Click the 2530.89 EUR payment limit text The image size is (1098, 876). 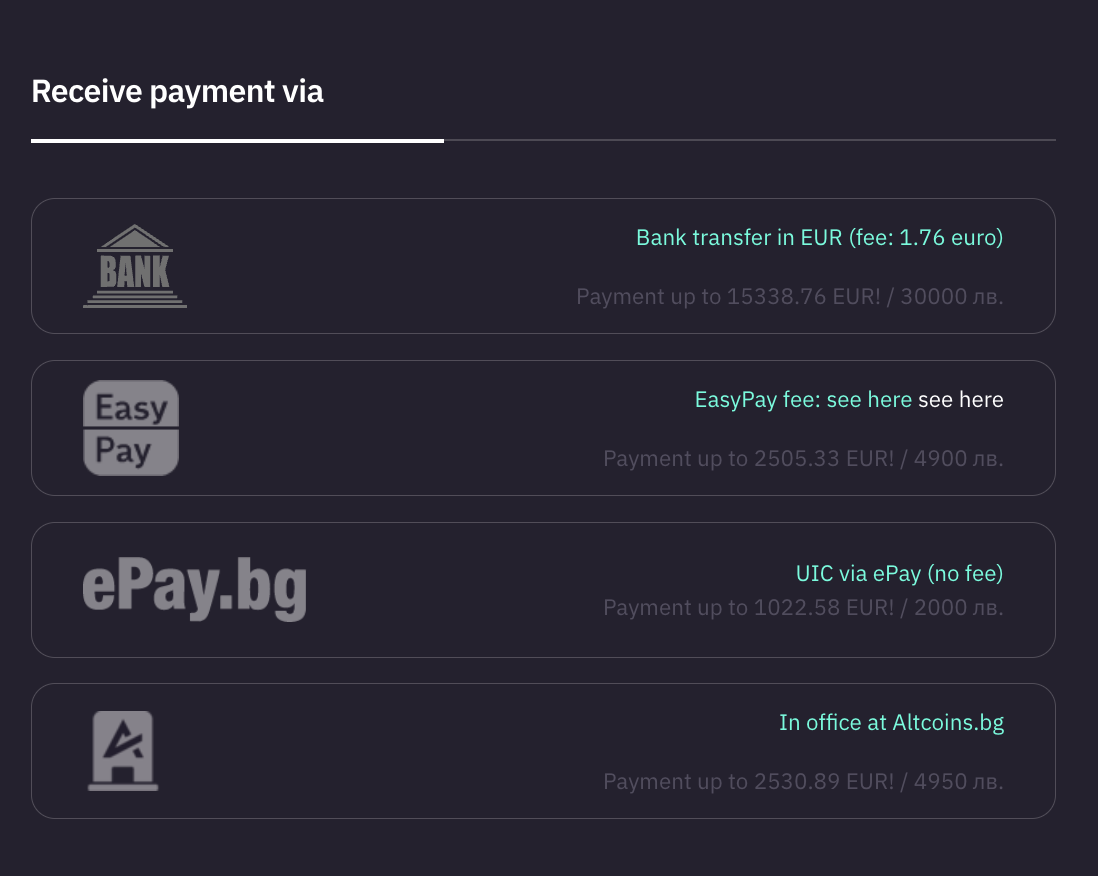click(803, 781)
